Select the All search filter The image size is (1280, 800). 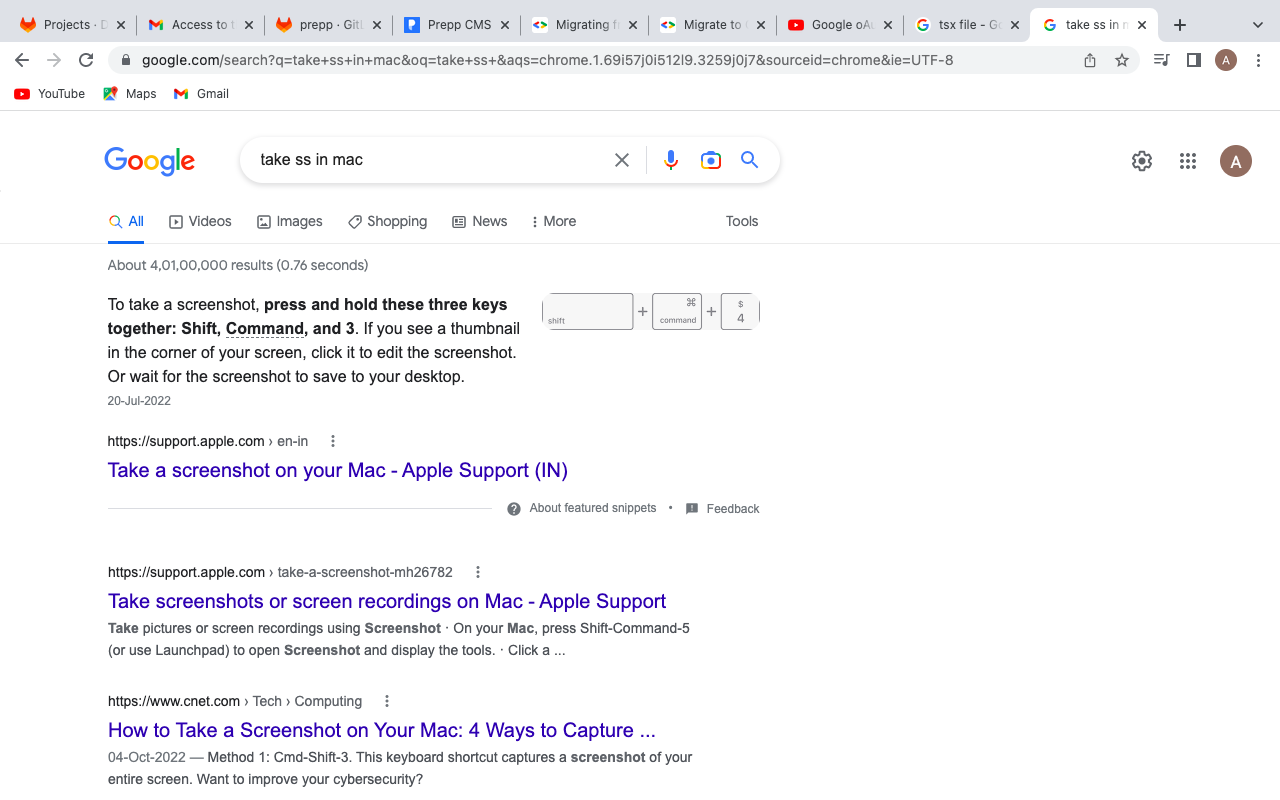pos(126,222)
